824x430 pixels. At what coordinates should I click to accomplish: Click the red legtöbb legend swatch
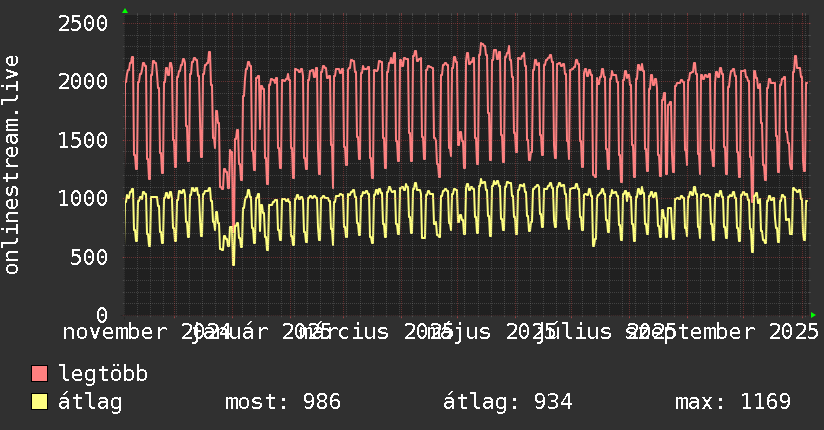tap(39, 373)
